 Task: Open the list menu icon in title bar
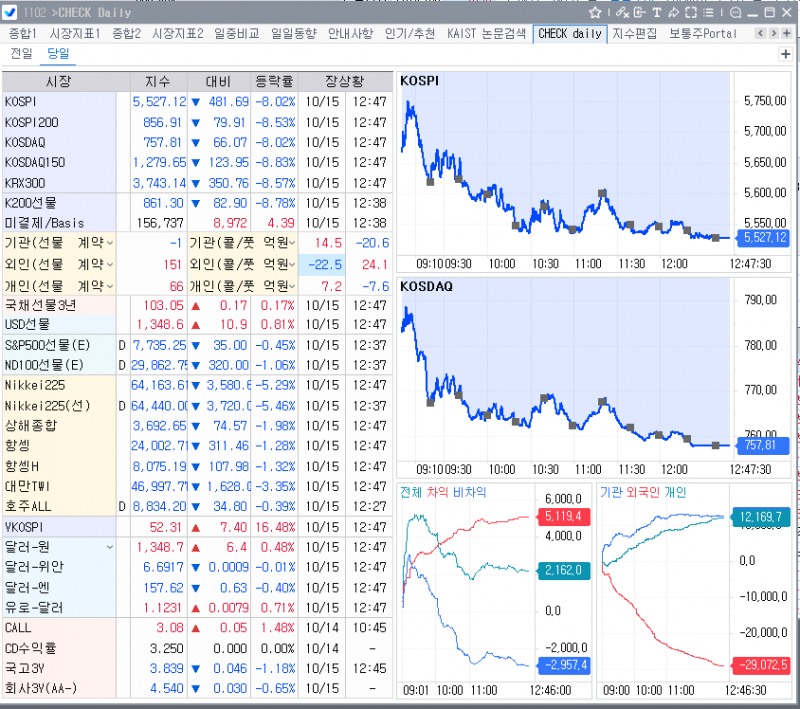click(708, 13)
